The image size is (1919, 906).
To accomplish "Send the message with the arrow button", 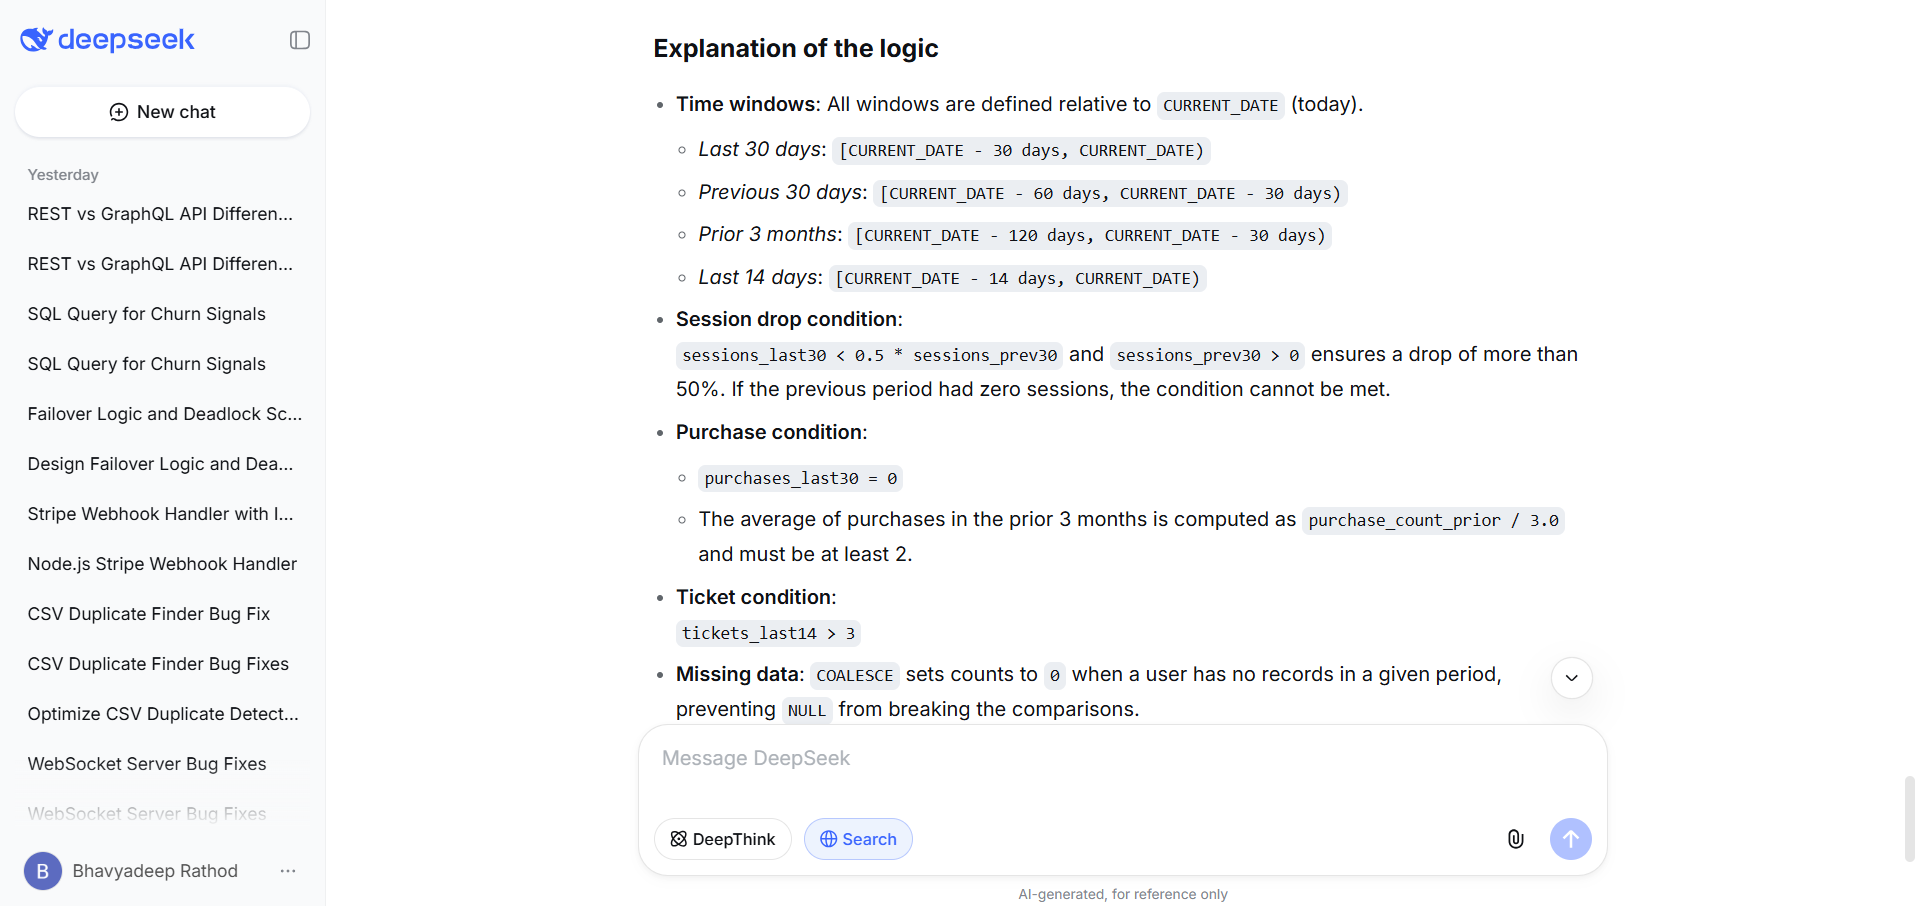I will click(1570, 839).
